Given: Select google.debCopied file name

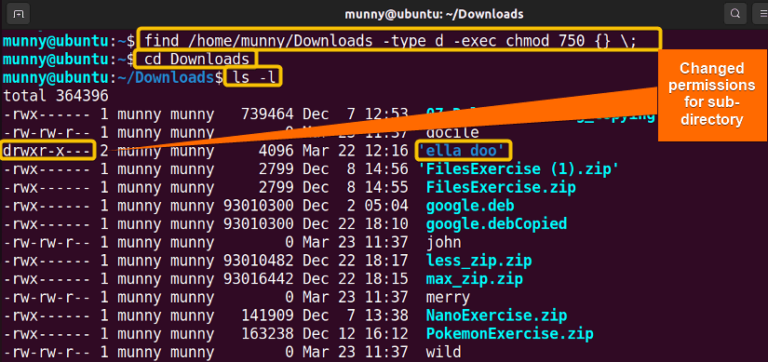Looking at the screenshot, I should [496, 223].
